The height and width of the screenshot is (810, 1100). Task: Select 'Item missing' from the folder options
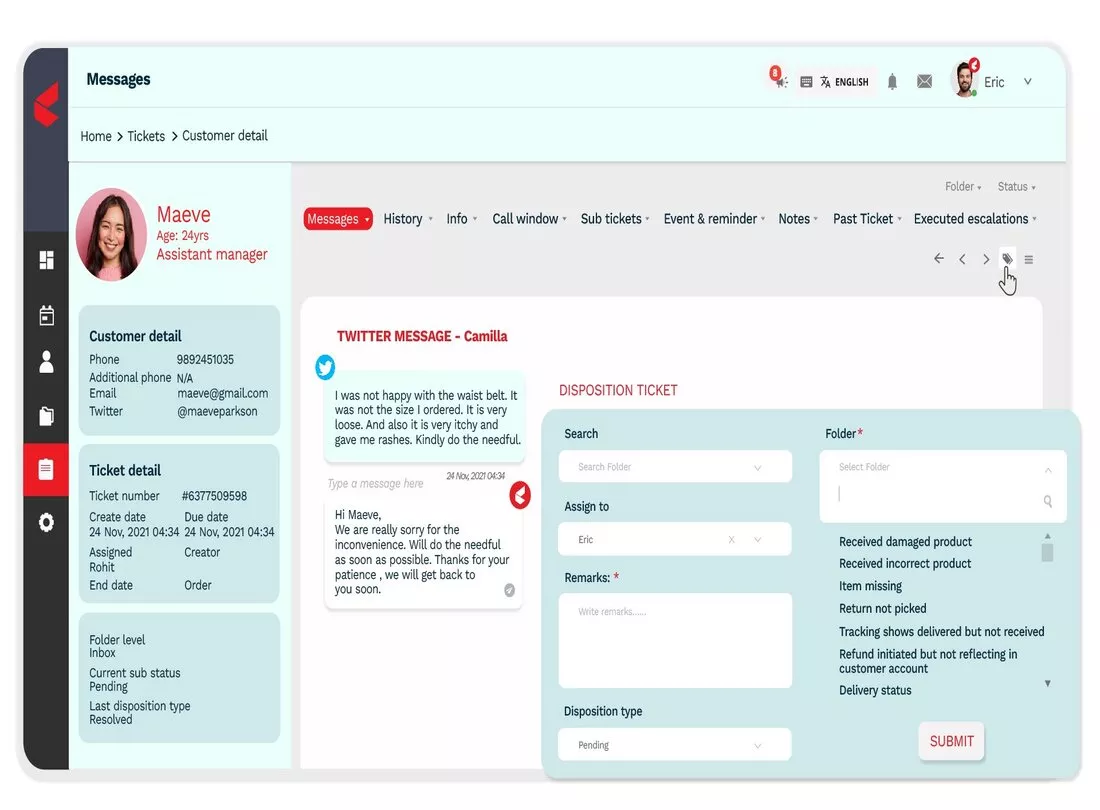click(x=870, y=586)
